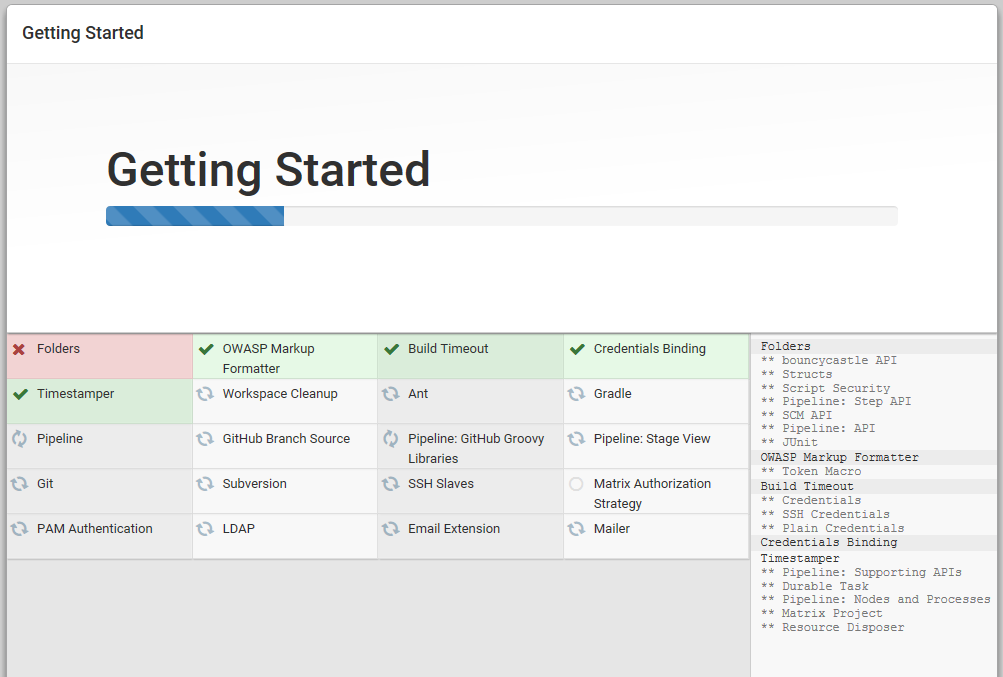Click the Folders heading in the log panel

(783, 346)
